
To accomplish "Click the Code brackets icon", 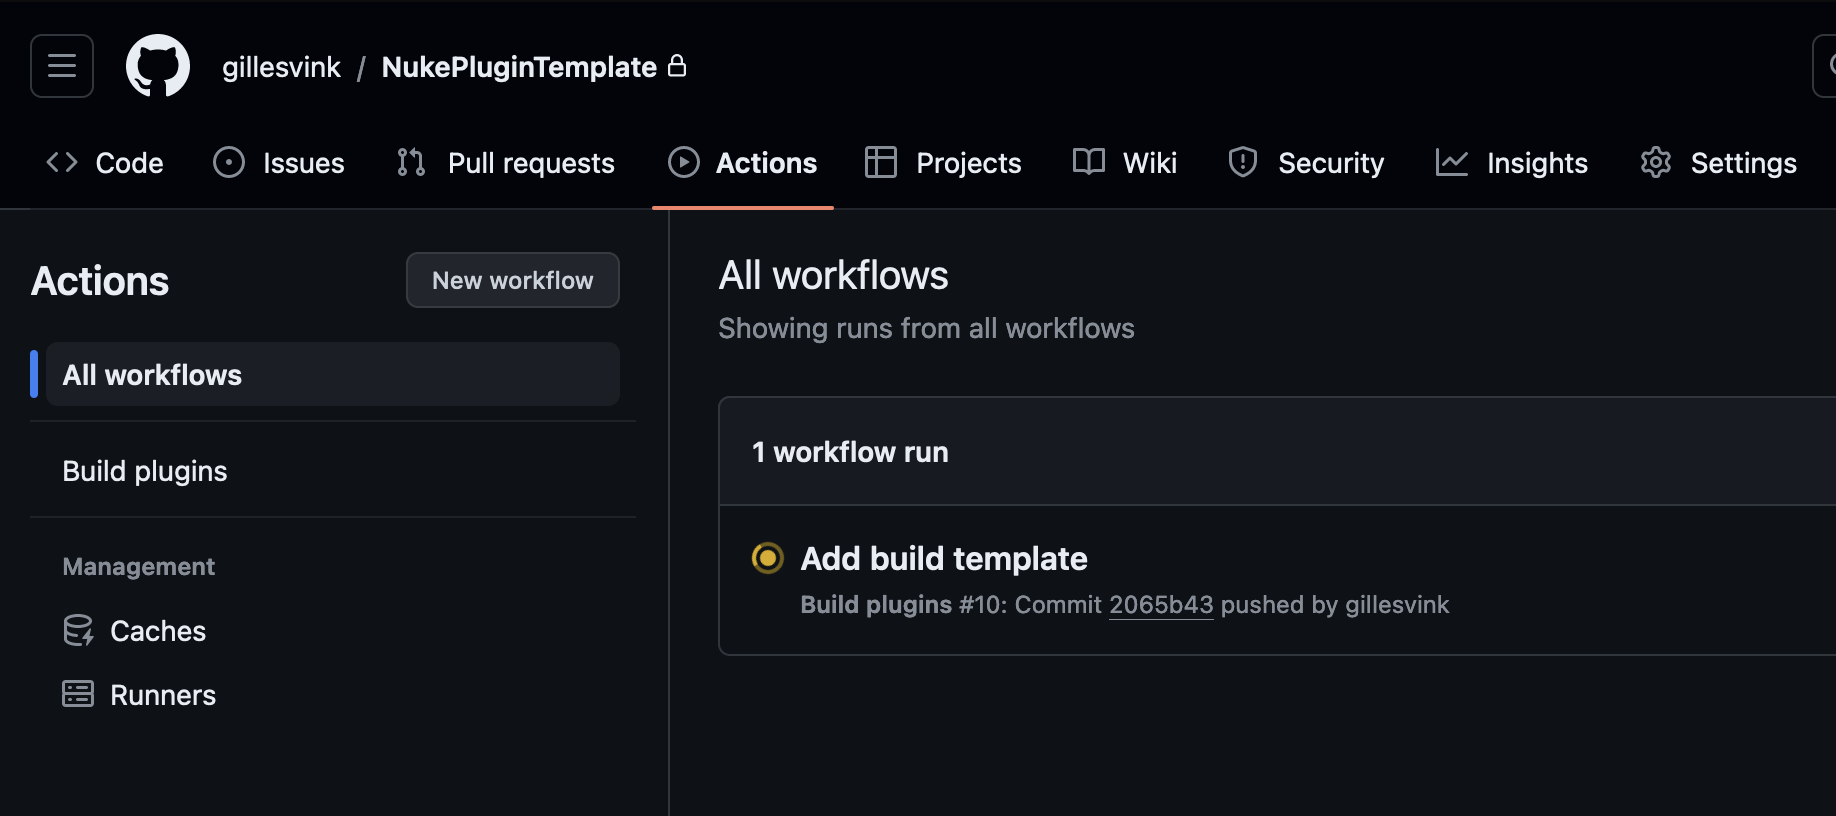I will [x=62, y=162].
